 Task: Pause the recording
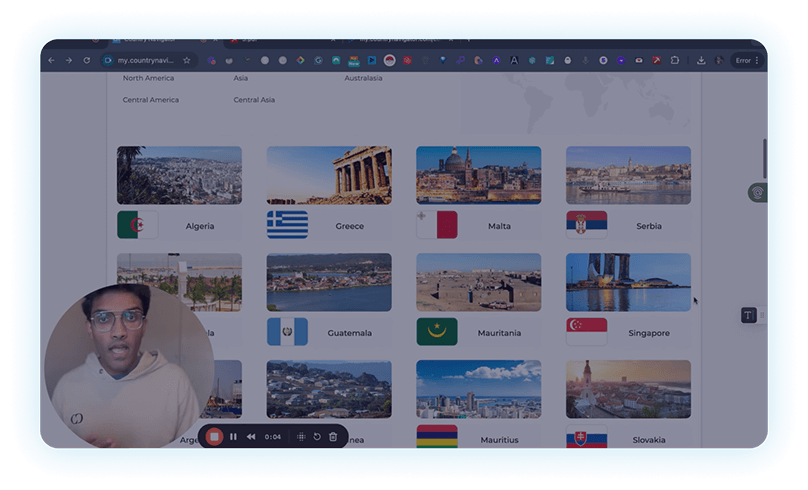point(233,436)
